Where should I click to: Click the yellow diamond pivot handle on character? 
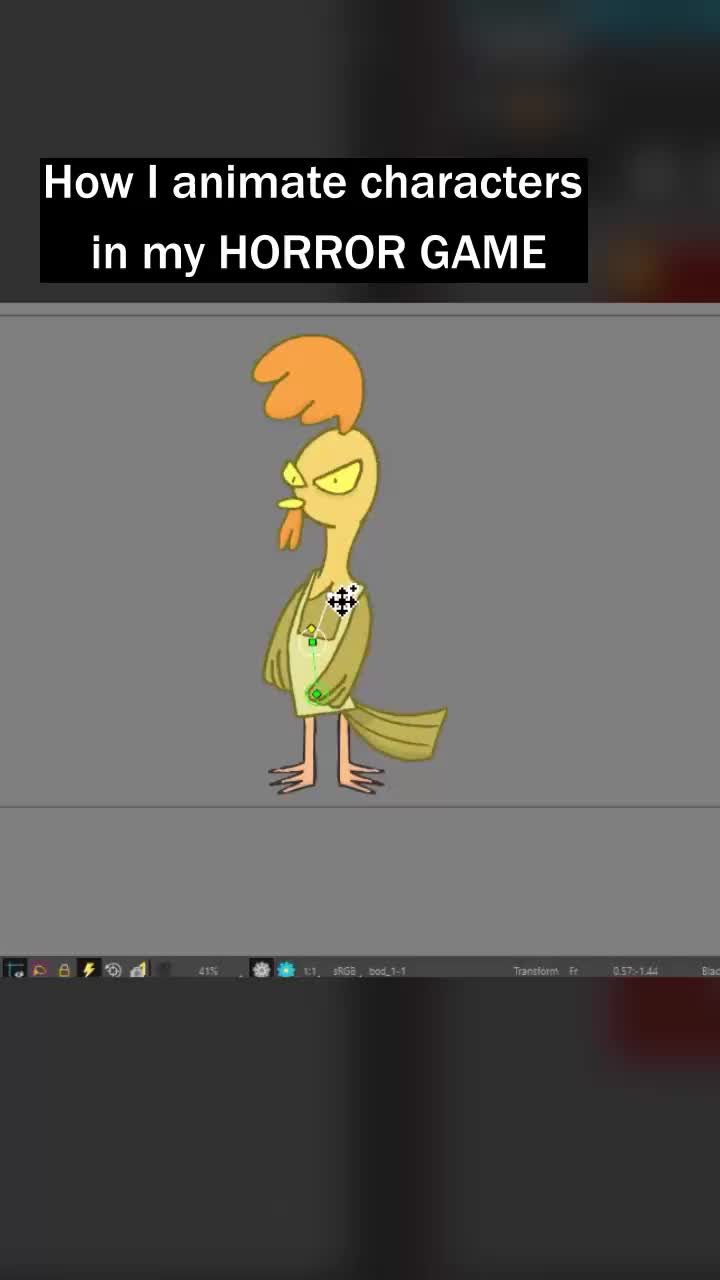[311, 629]
